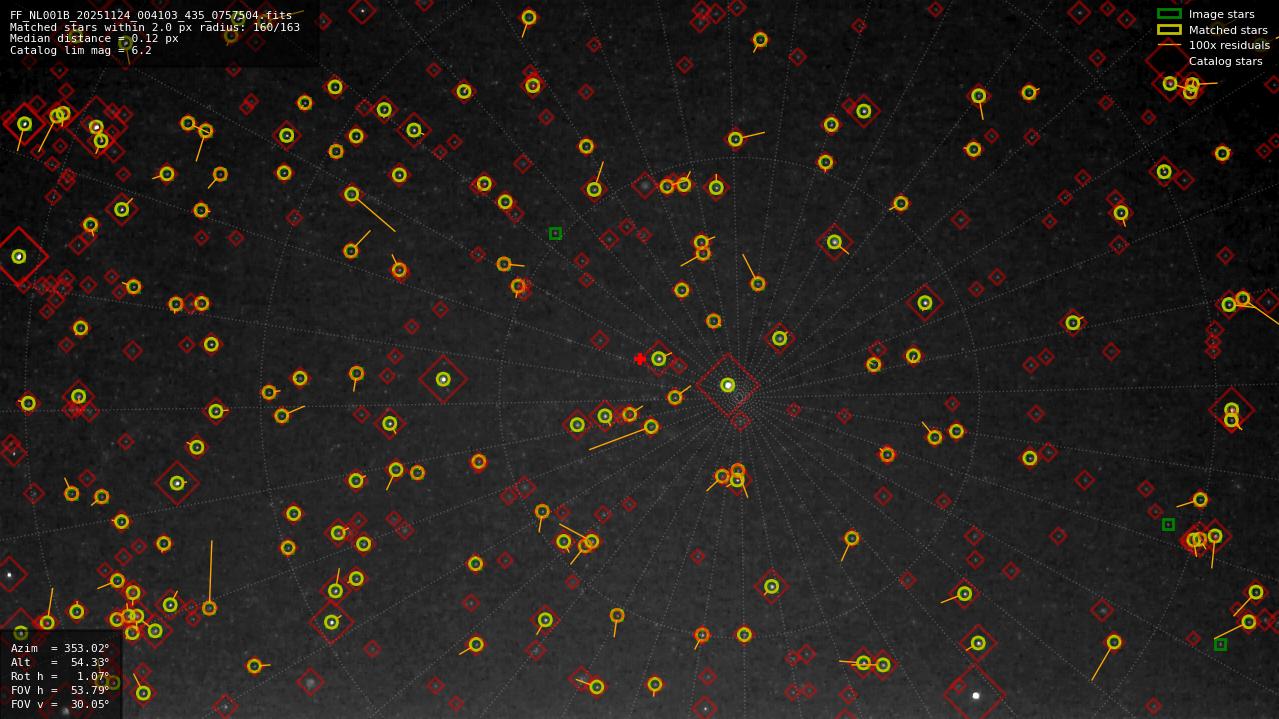Select the large red diamond at field center
Image resolution: width=1279 pixels, height=719 pixels.
click(x=729, y=387)
